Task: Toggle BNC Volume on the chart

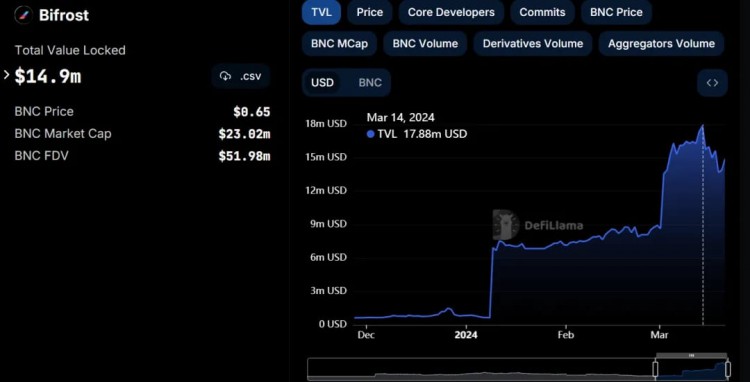Action: [425, 44]
